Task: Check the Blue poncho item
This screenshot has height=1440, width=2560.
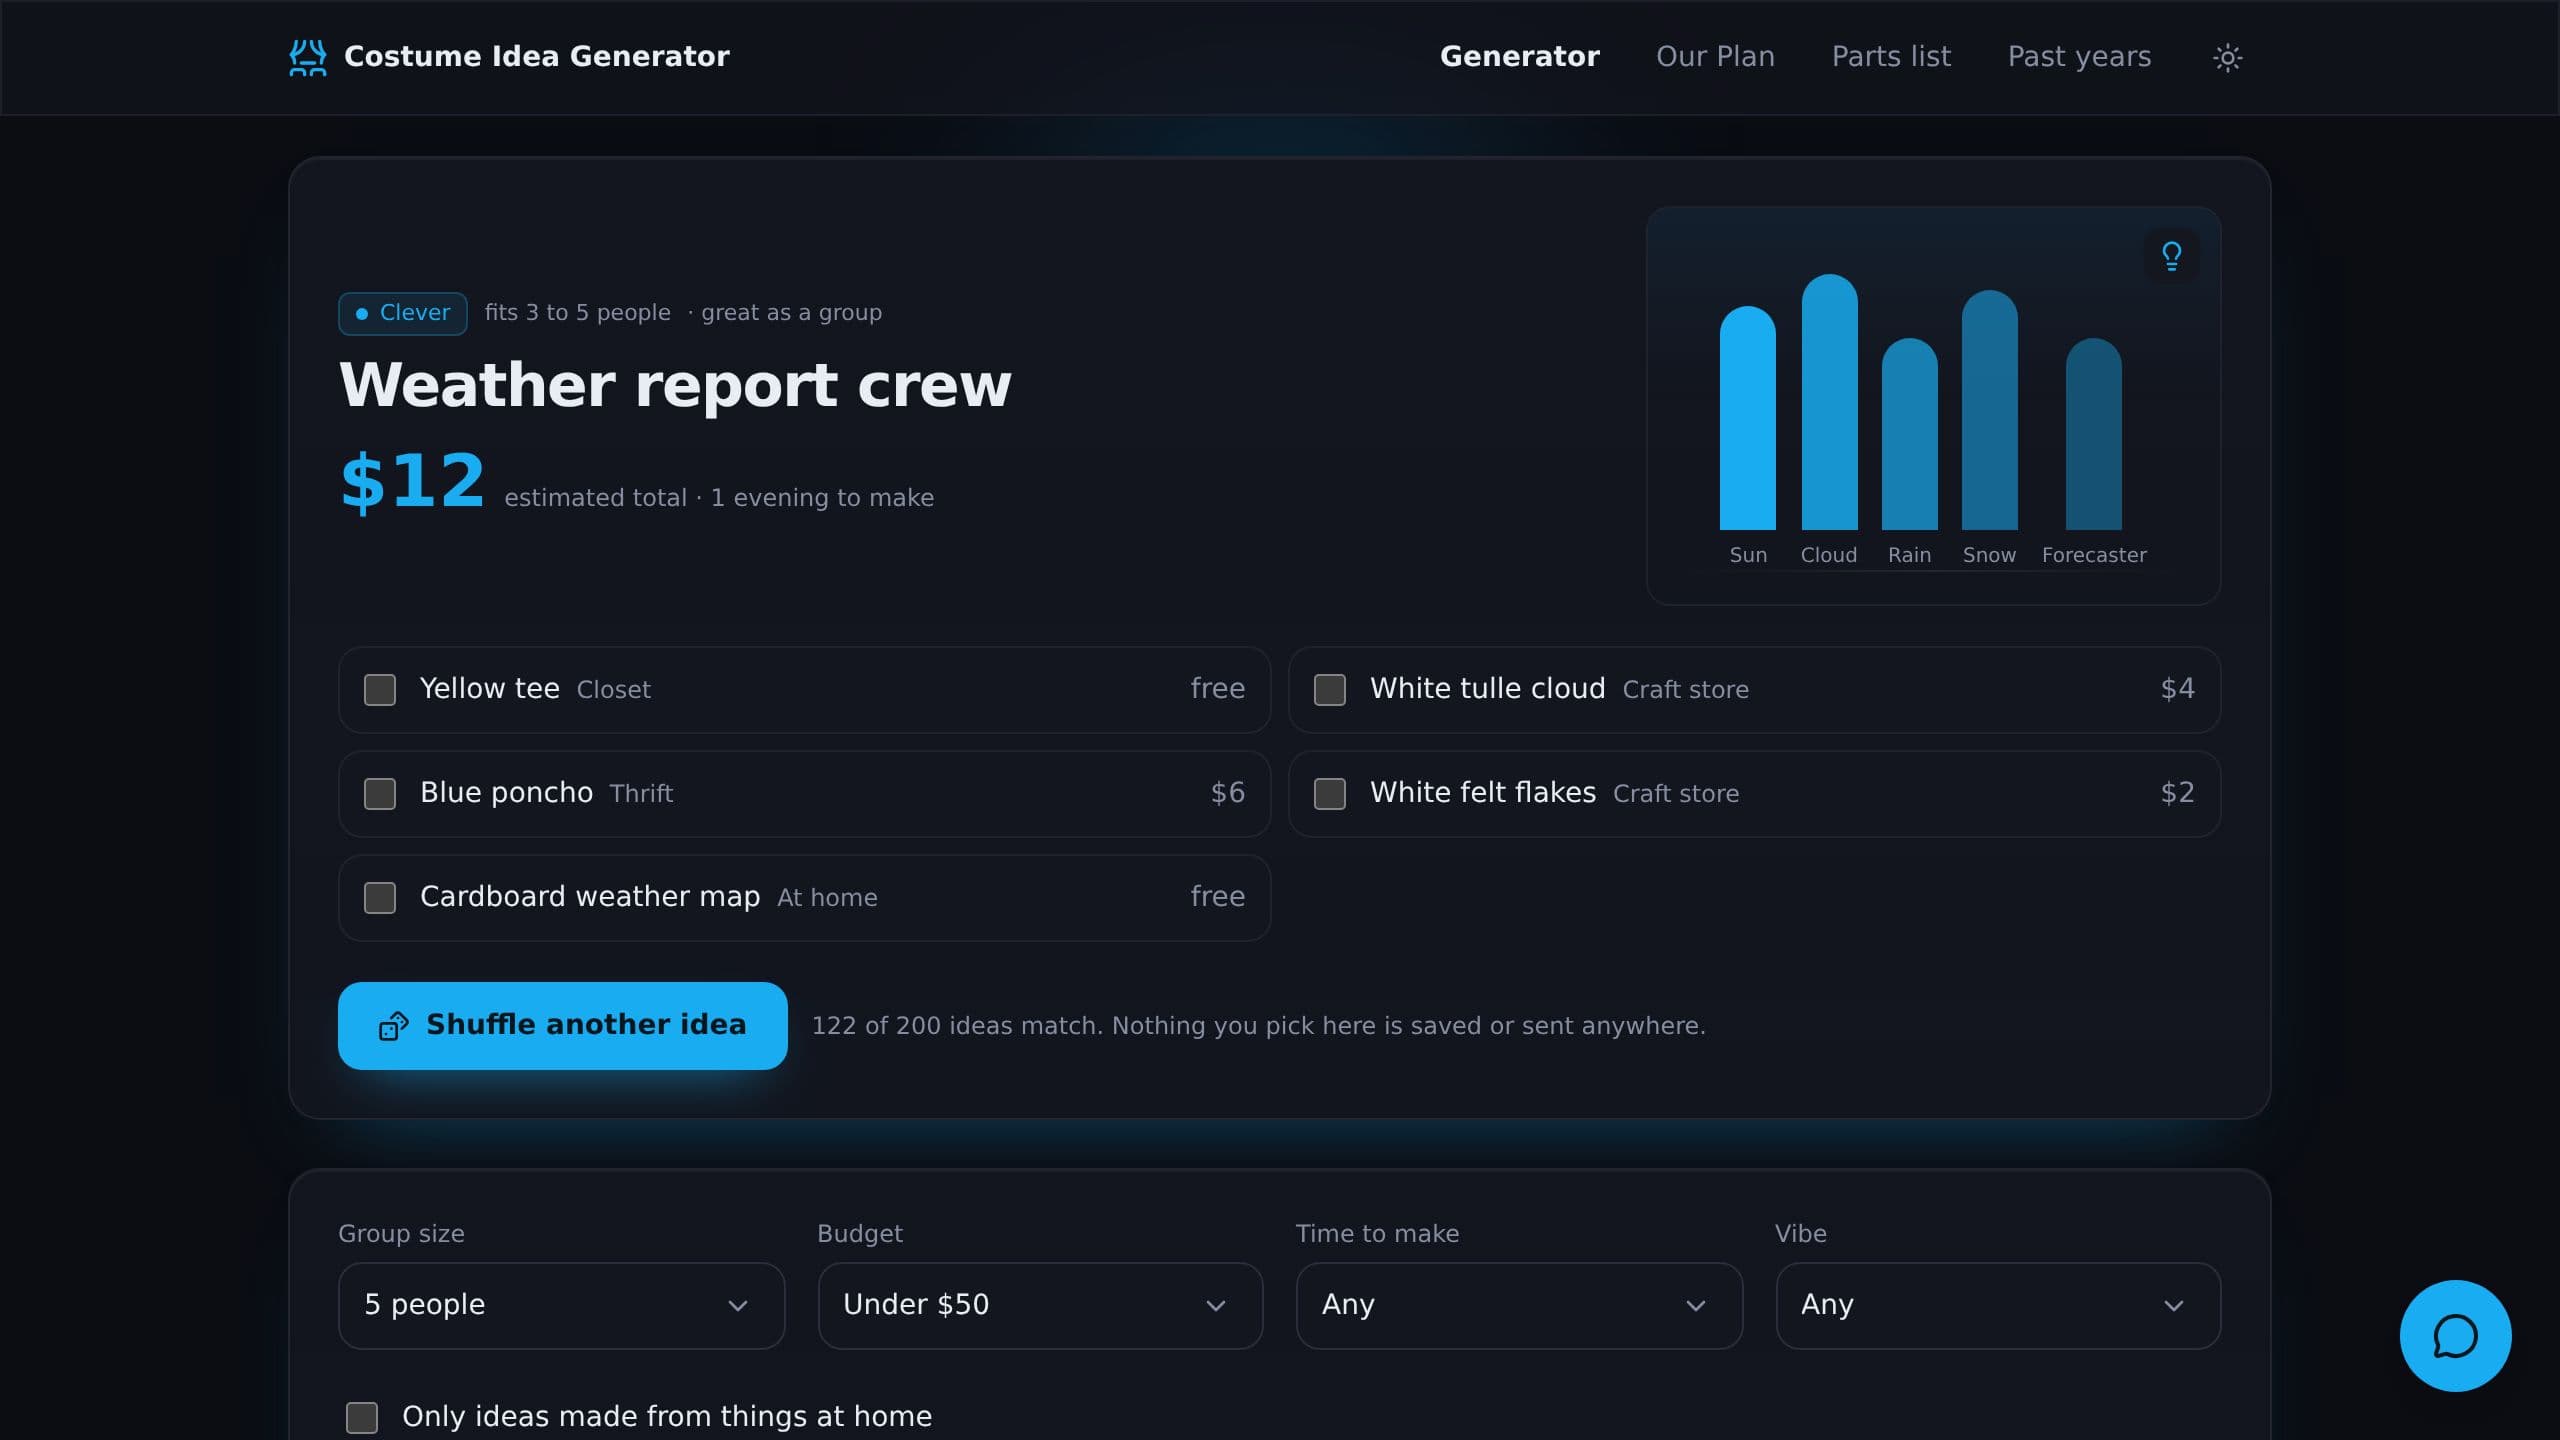Action: pos(380,794)
